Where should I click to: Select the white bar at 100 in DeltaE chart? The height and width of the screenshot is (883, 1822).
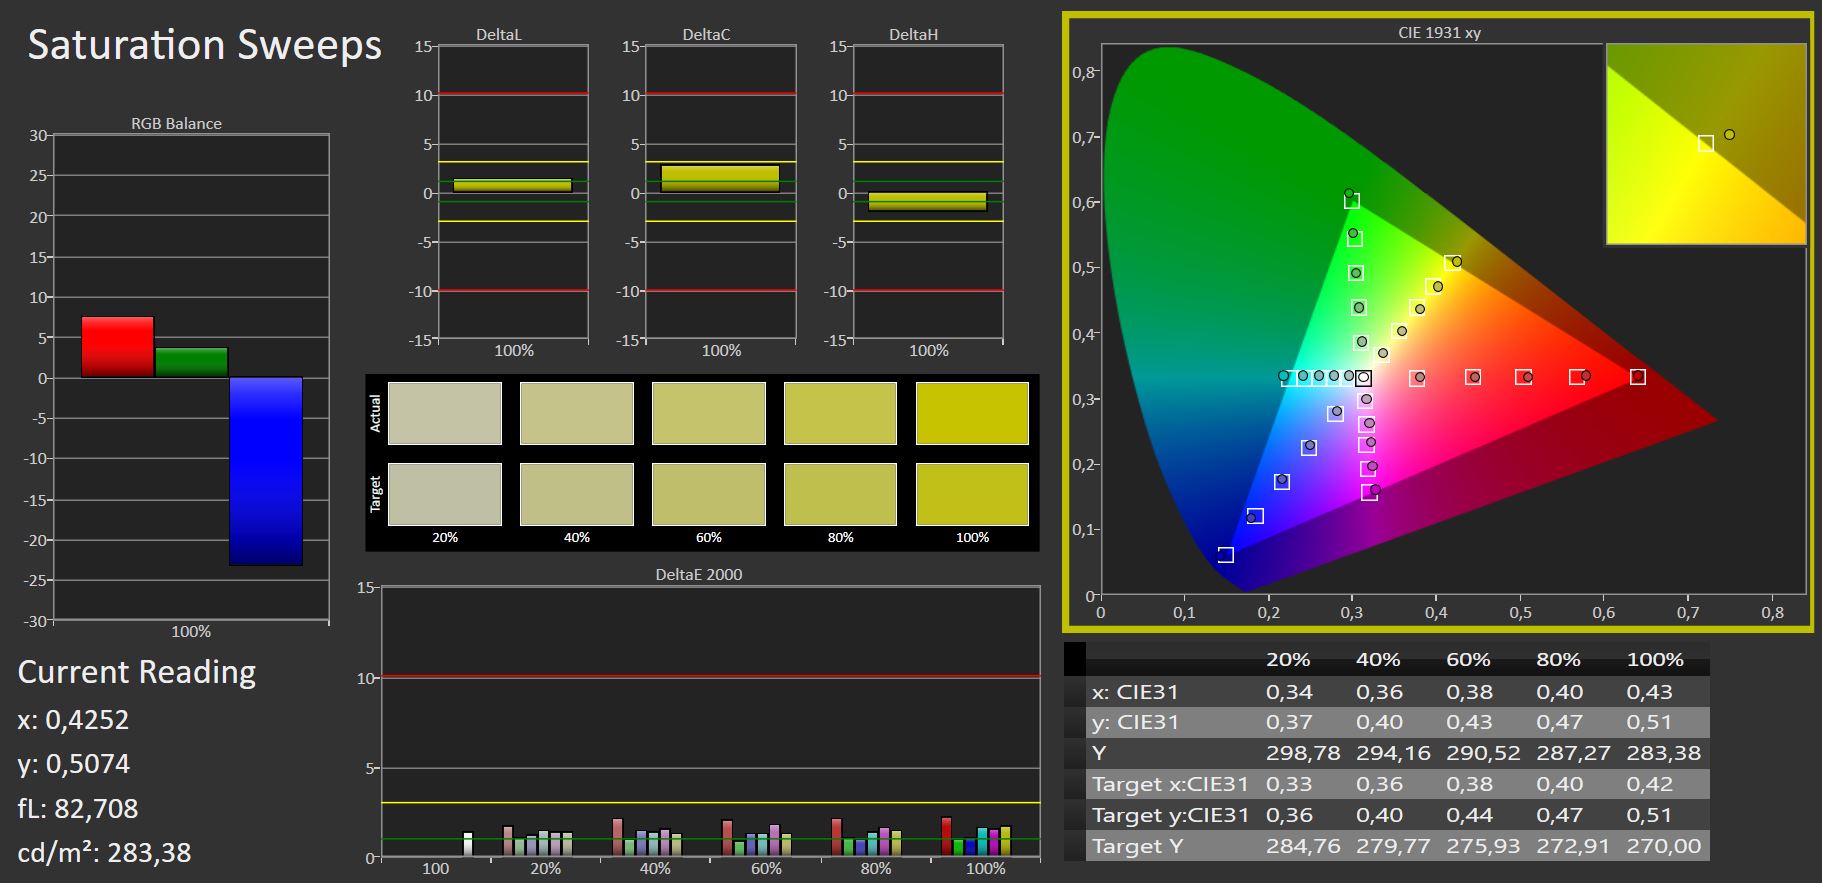click(x=467, y=844)
